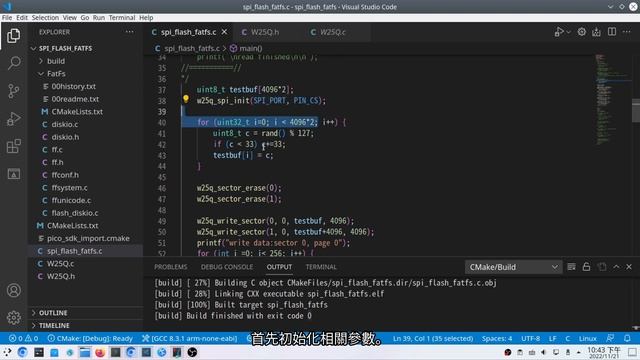
Task: Switch to the W25Q.h editor tab
Action: (265, 32)
